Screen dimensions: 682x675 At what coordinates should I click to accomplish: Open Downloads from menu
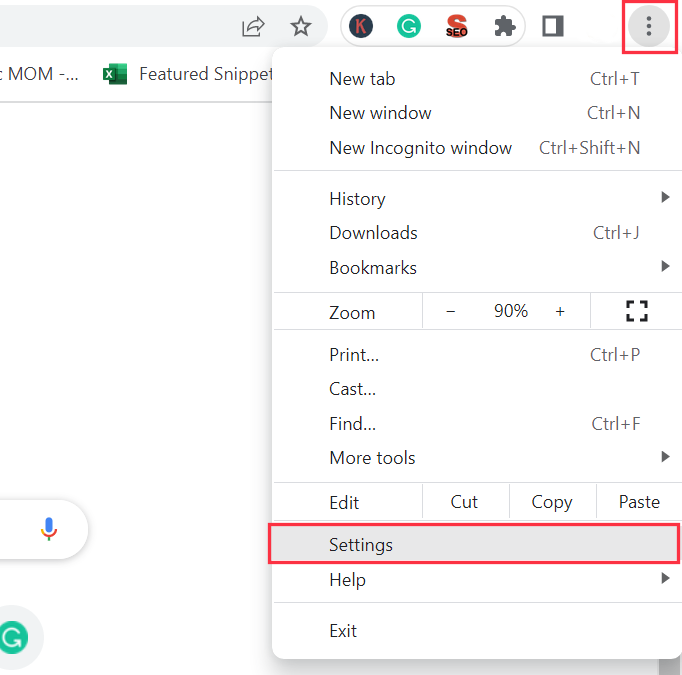pyautogui.click(x=478, y=233)
